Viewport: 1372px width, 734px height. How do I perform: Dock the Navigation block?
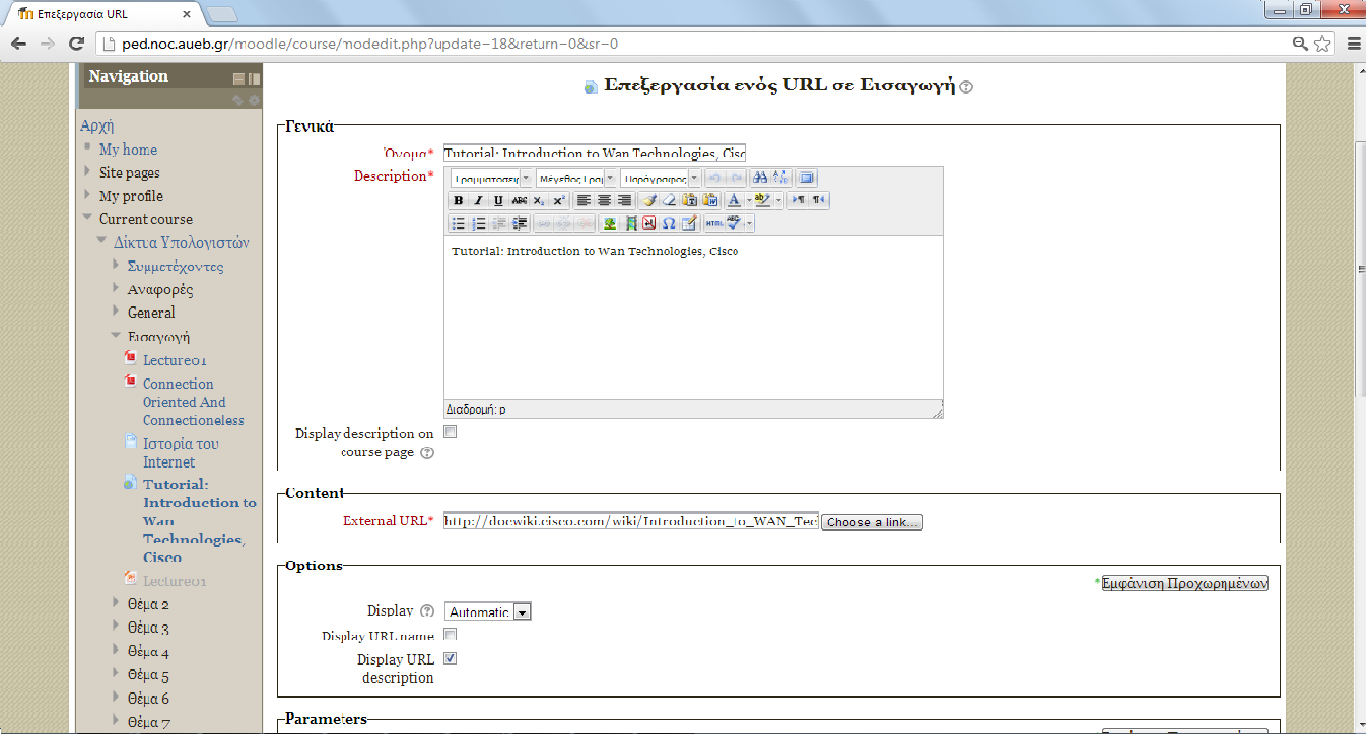254,78
